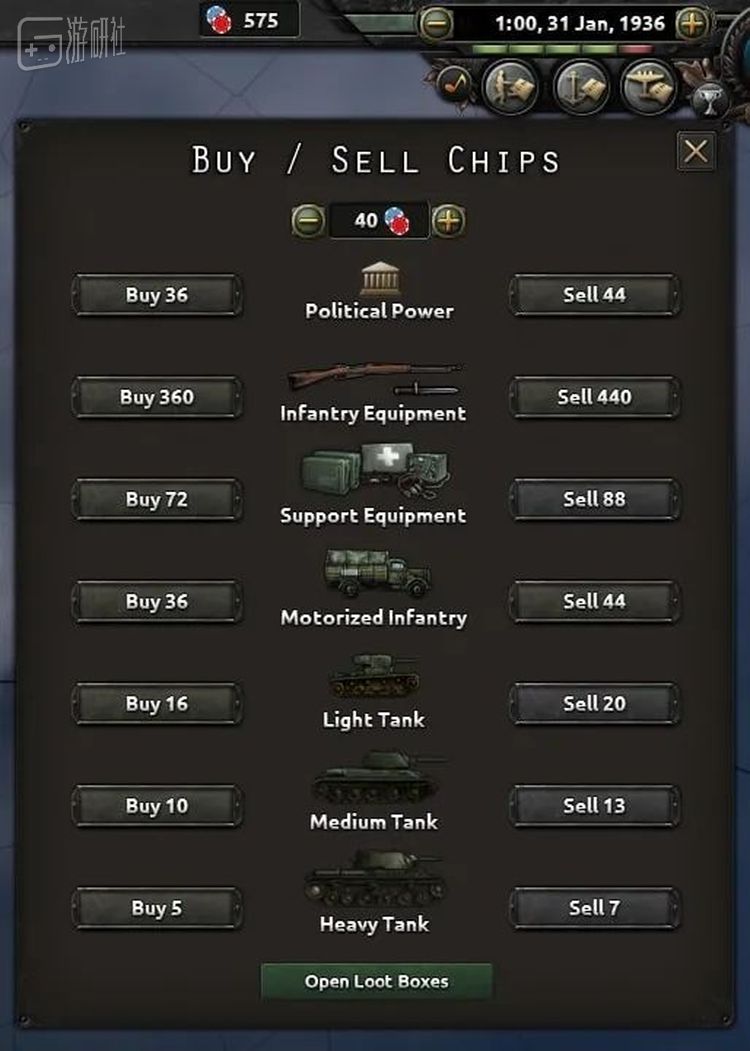Viewport: 750px width, 1051px height.
Task: Open the army ledger icon
Action: [x=511, y=87]
